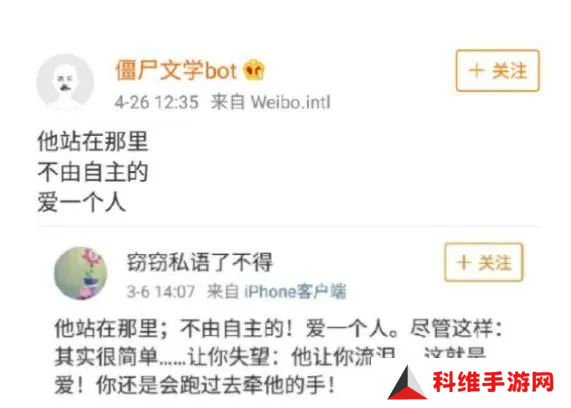The height and width of the screenshot is (408, 571).
Task: Follow 窃窃私语了不得 with the + 关注 button
Action: click(x=484, y=262)
